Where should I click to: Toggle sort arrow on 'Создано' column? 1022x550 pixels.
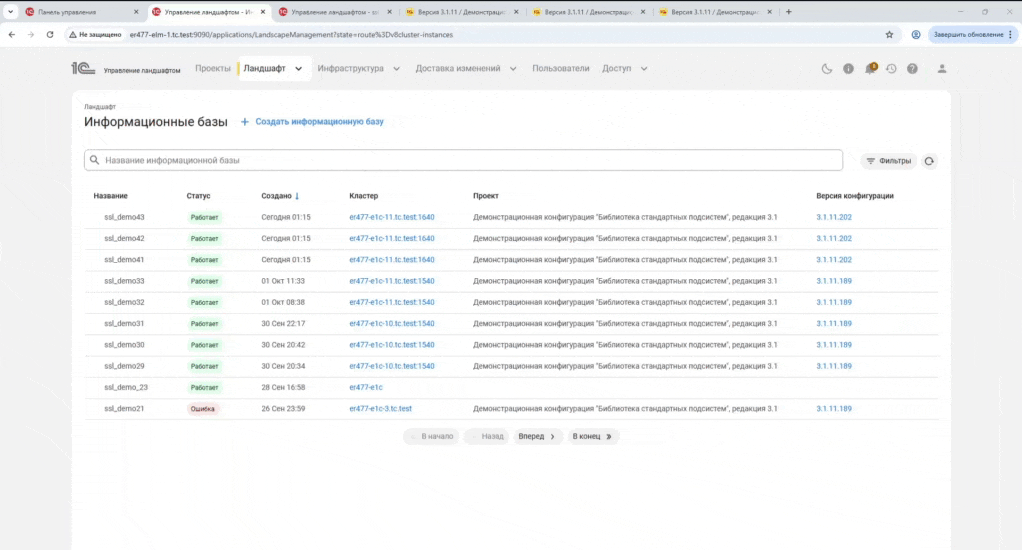(297, 196)
